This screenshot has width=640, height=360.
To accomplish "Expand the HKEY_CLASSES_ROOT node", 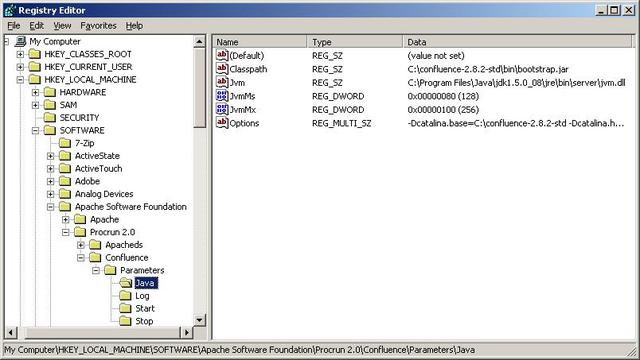I will [20, 54].
